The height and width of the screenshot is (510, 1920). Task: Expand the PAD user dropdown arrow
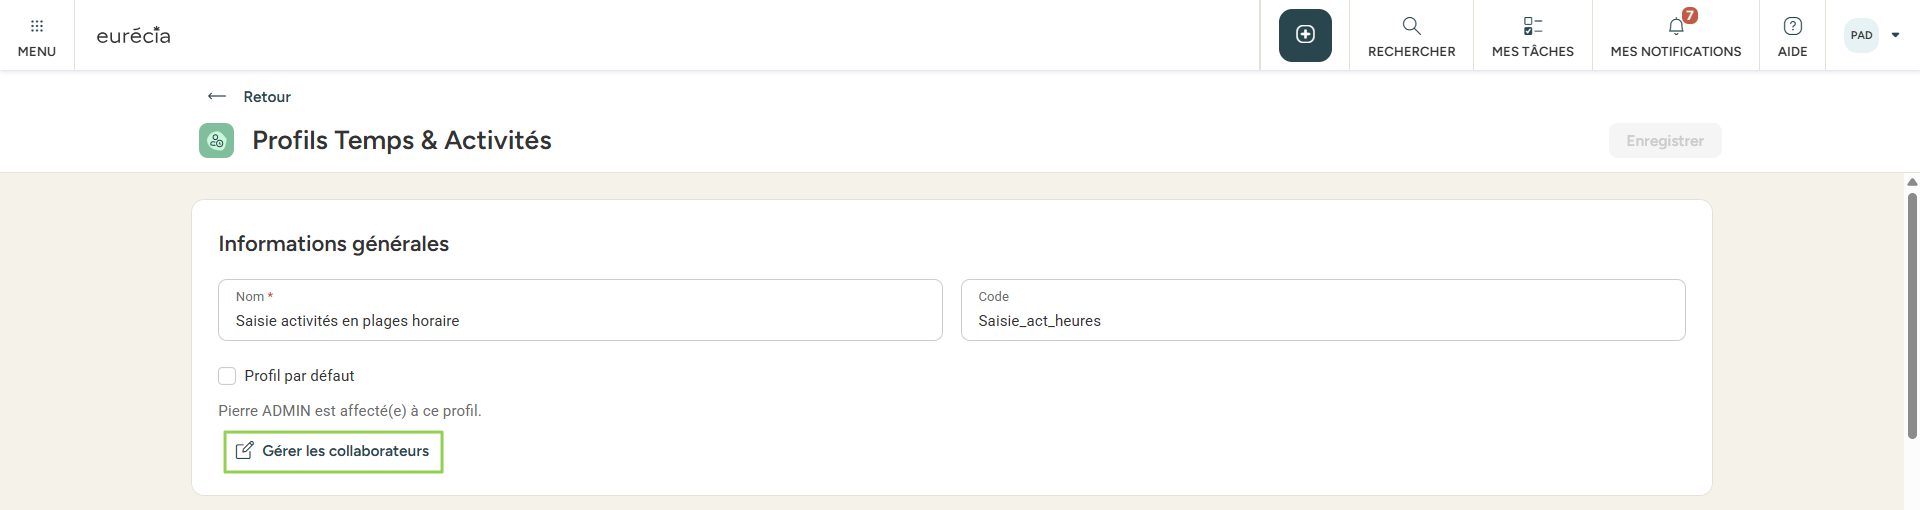pyautogui.click(x=1895, y=35)
